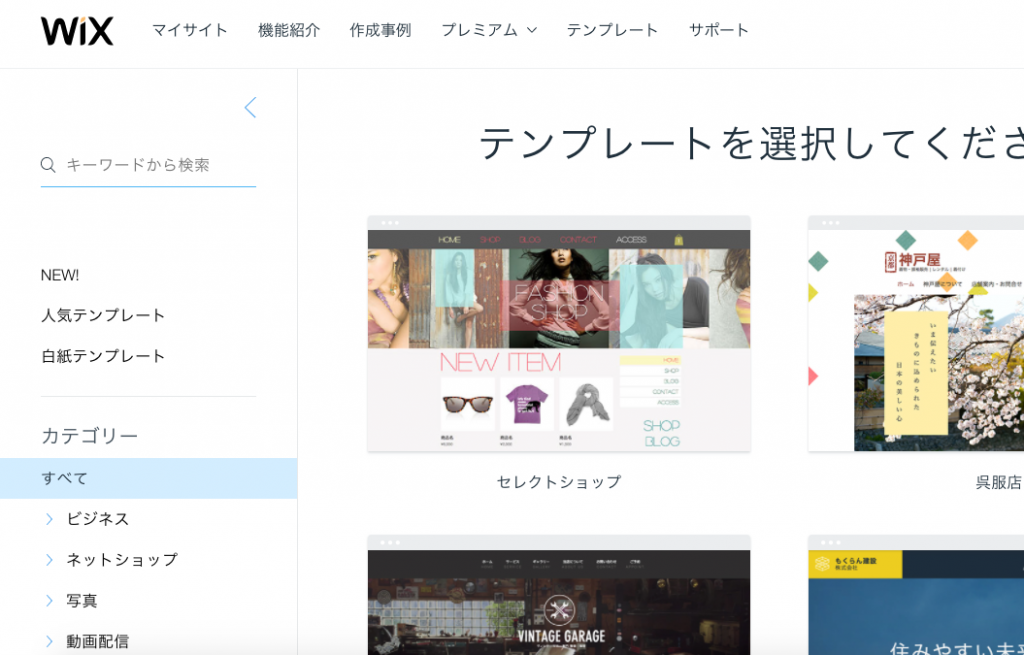Open the 神戸屋 kimono template thumbnail
The width and height of the screenshot is (1024, 655).
(916, 334)
